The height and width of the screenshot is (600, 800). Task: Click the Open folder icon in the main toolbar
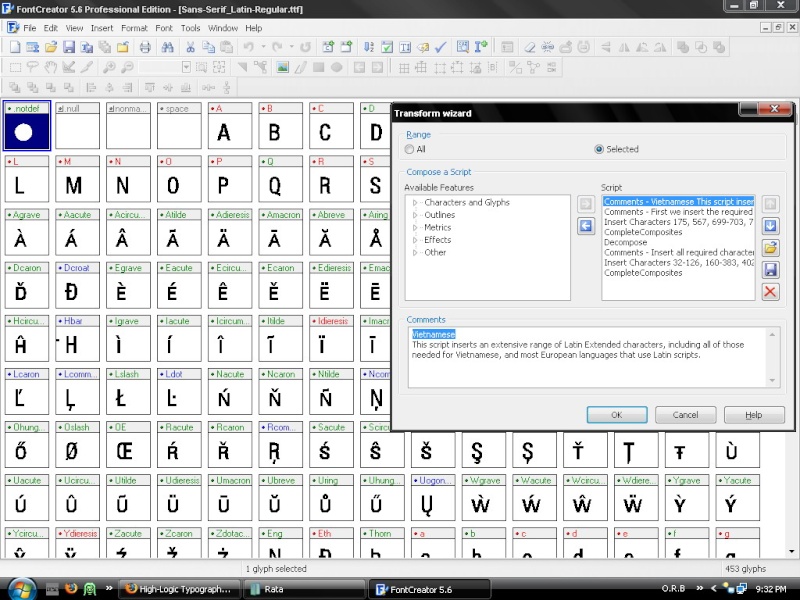[x=50, y=47]
